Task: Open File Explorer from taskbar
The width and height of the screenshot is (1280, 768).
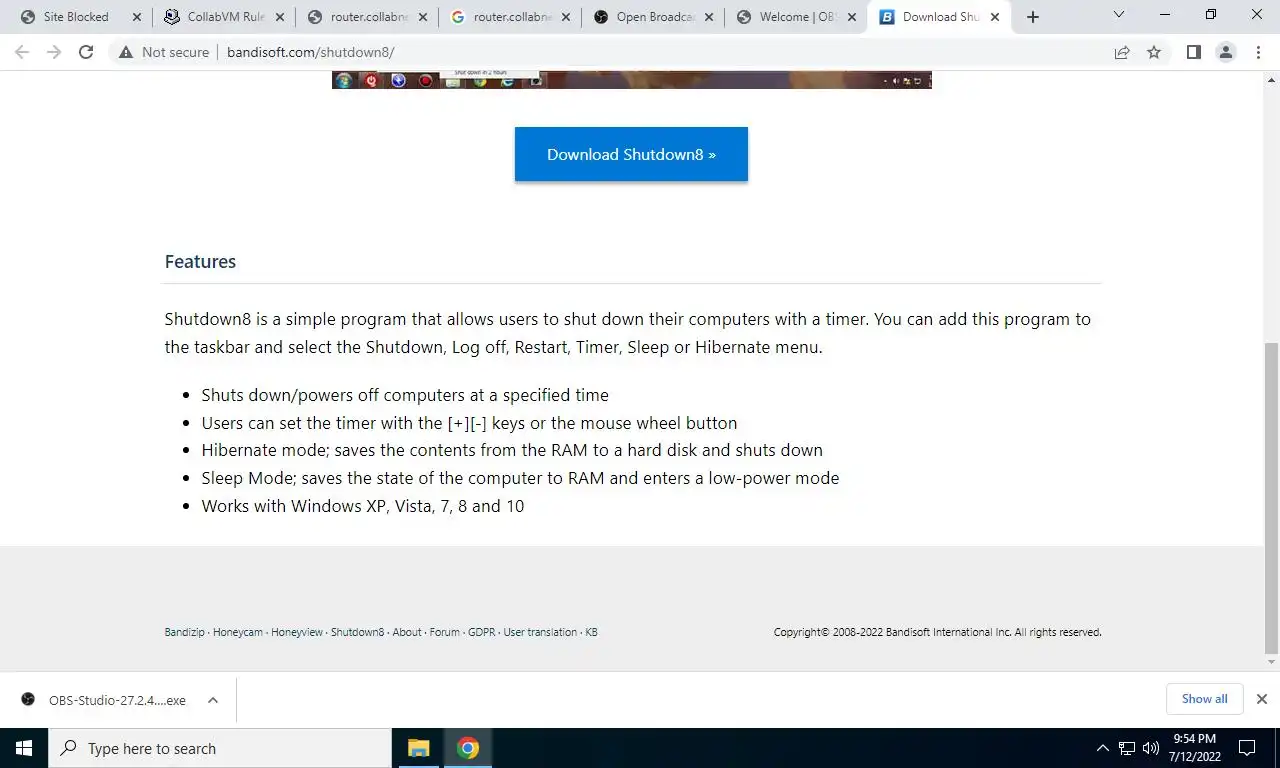Action: [x=418, y=748]
